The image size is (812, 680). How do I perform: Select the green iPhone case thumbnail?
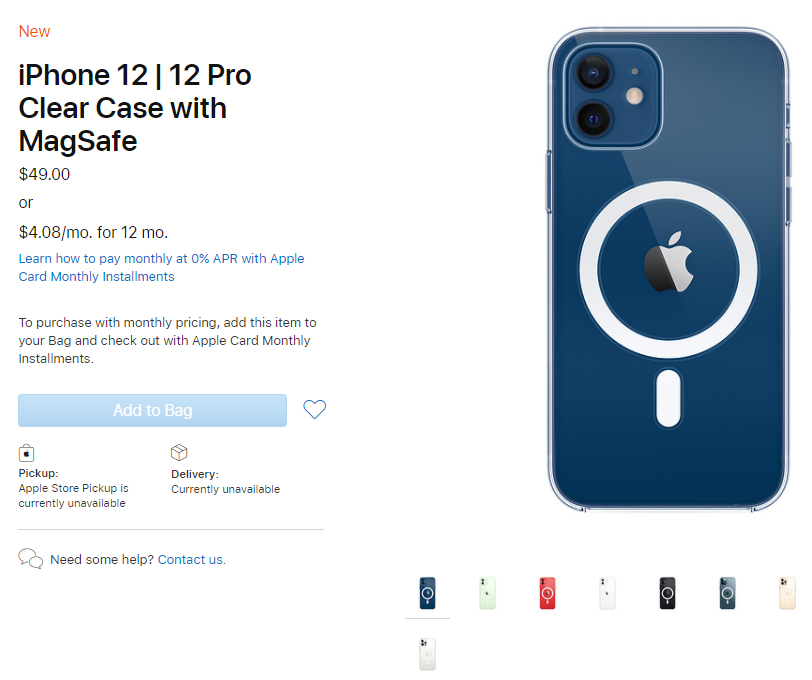coord(487,594)
